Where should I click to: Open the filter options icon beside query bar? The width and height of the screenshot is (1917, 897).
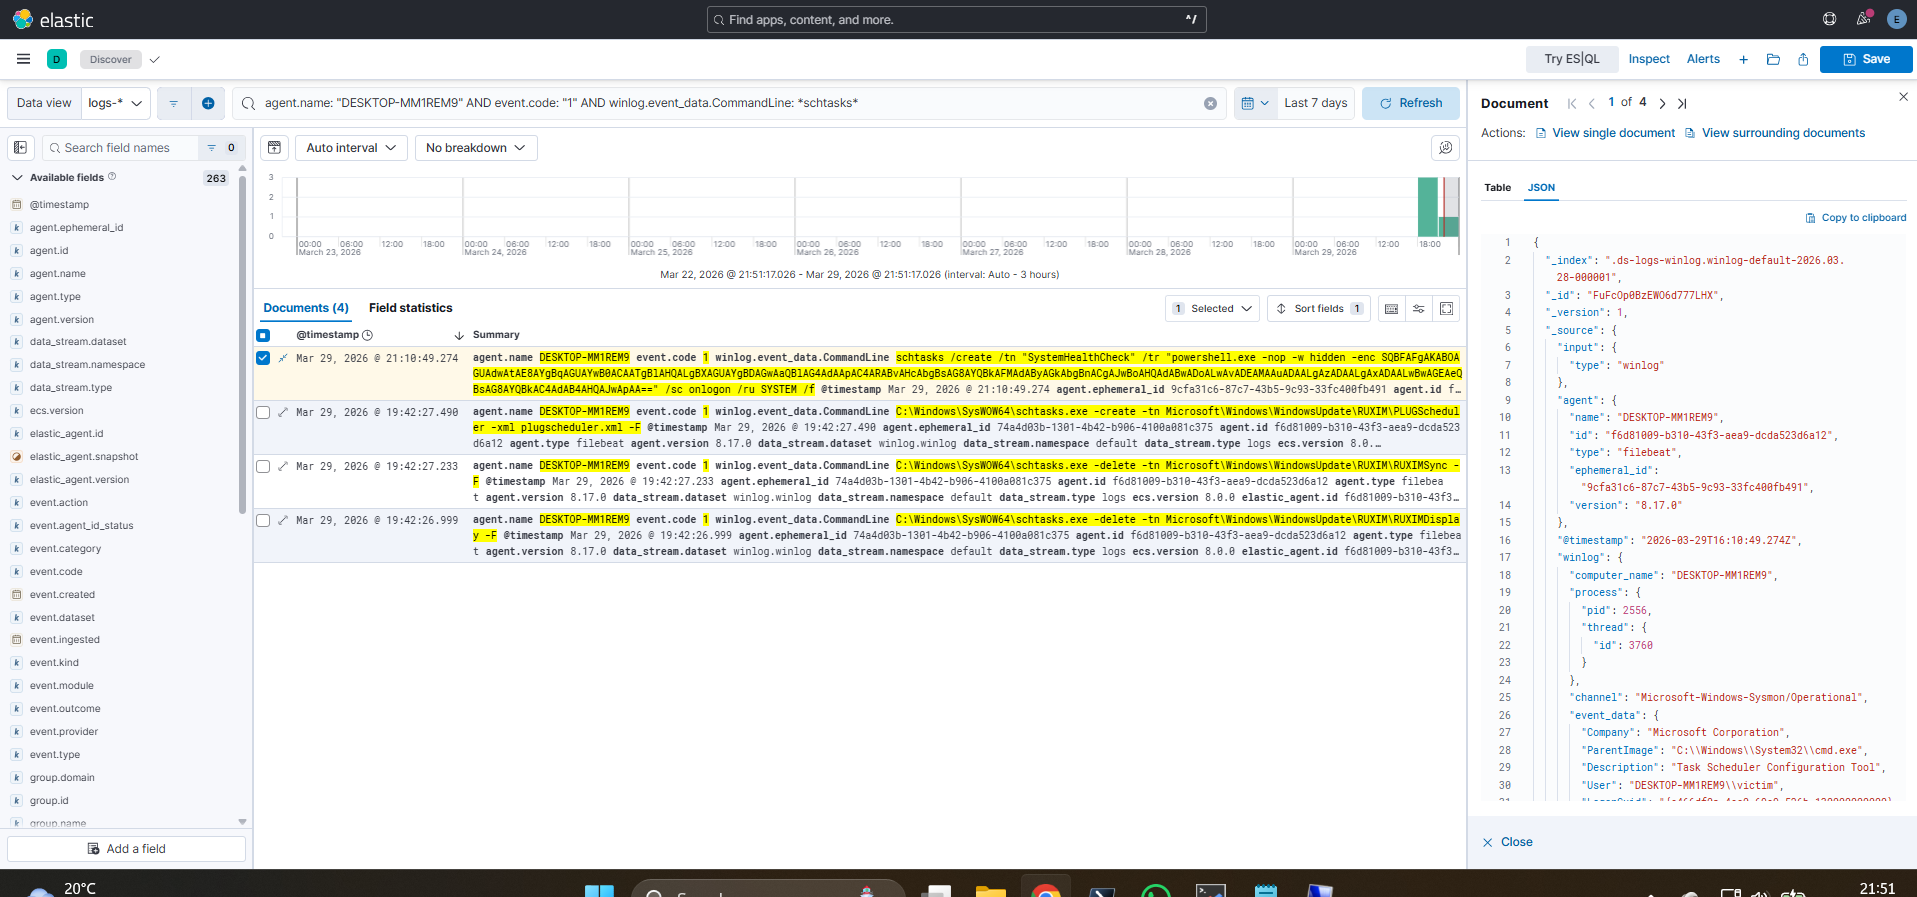click(x=173, y=103)
